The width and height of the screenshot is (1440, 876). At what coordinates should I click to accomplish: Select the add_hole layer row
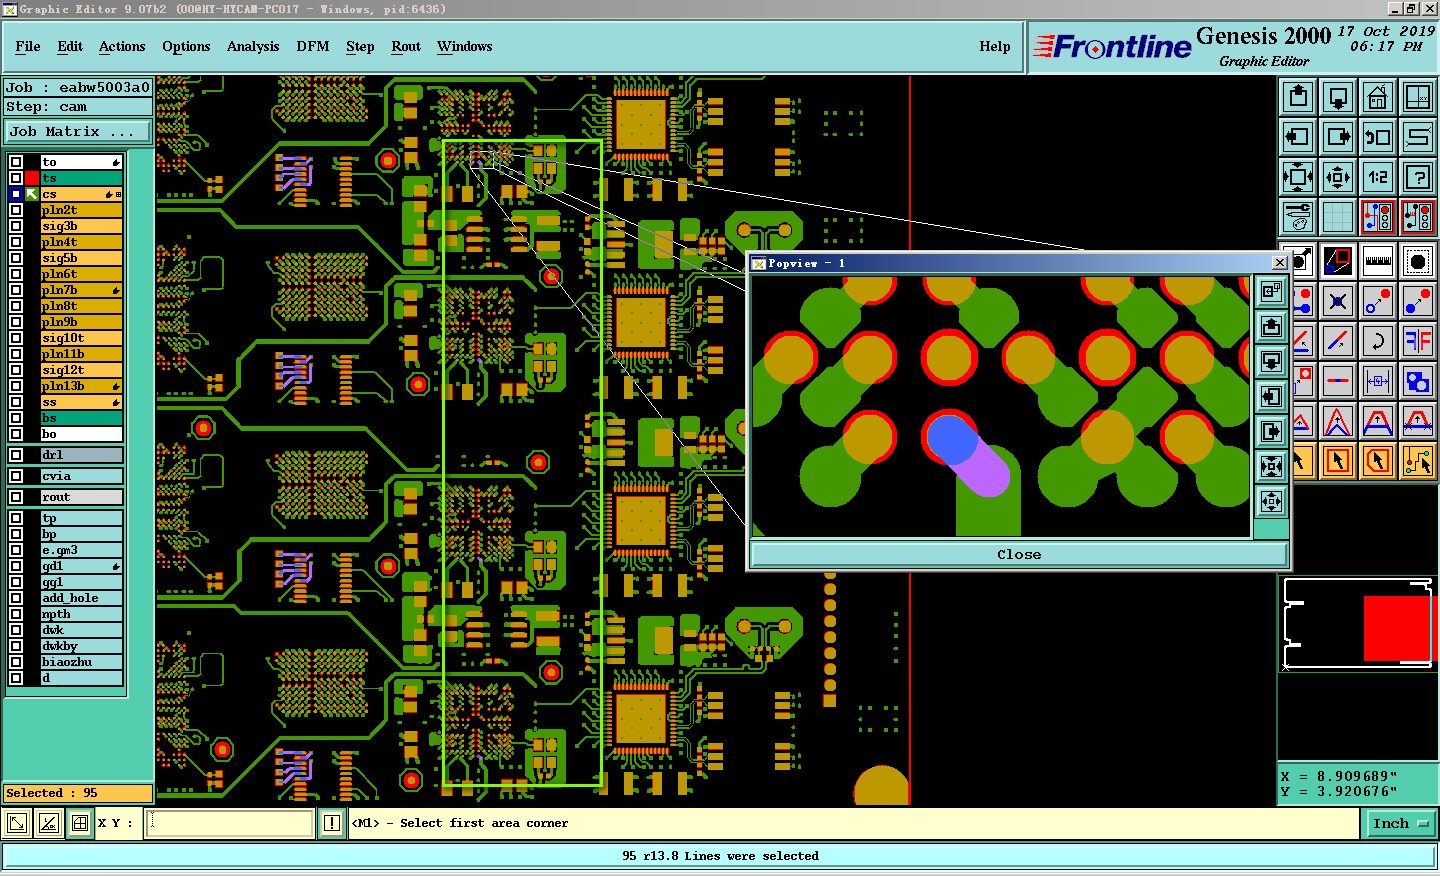(81, 598)
